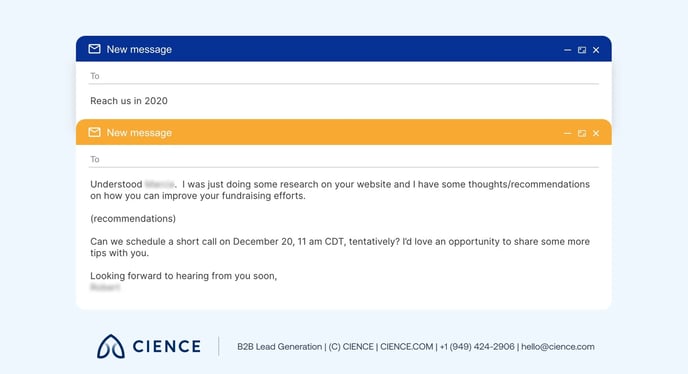Viewport: 688px width, 374px height.
Task: Click the CIENCE logo icon
Action: (x=111, y=346)
